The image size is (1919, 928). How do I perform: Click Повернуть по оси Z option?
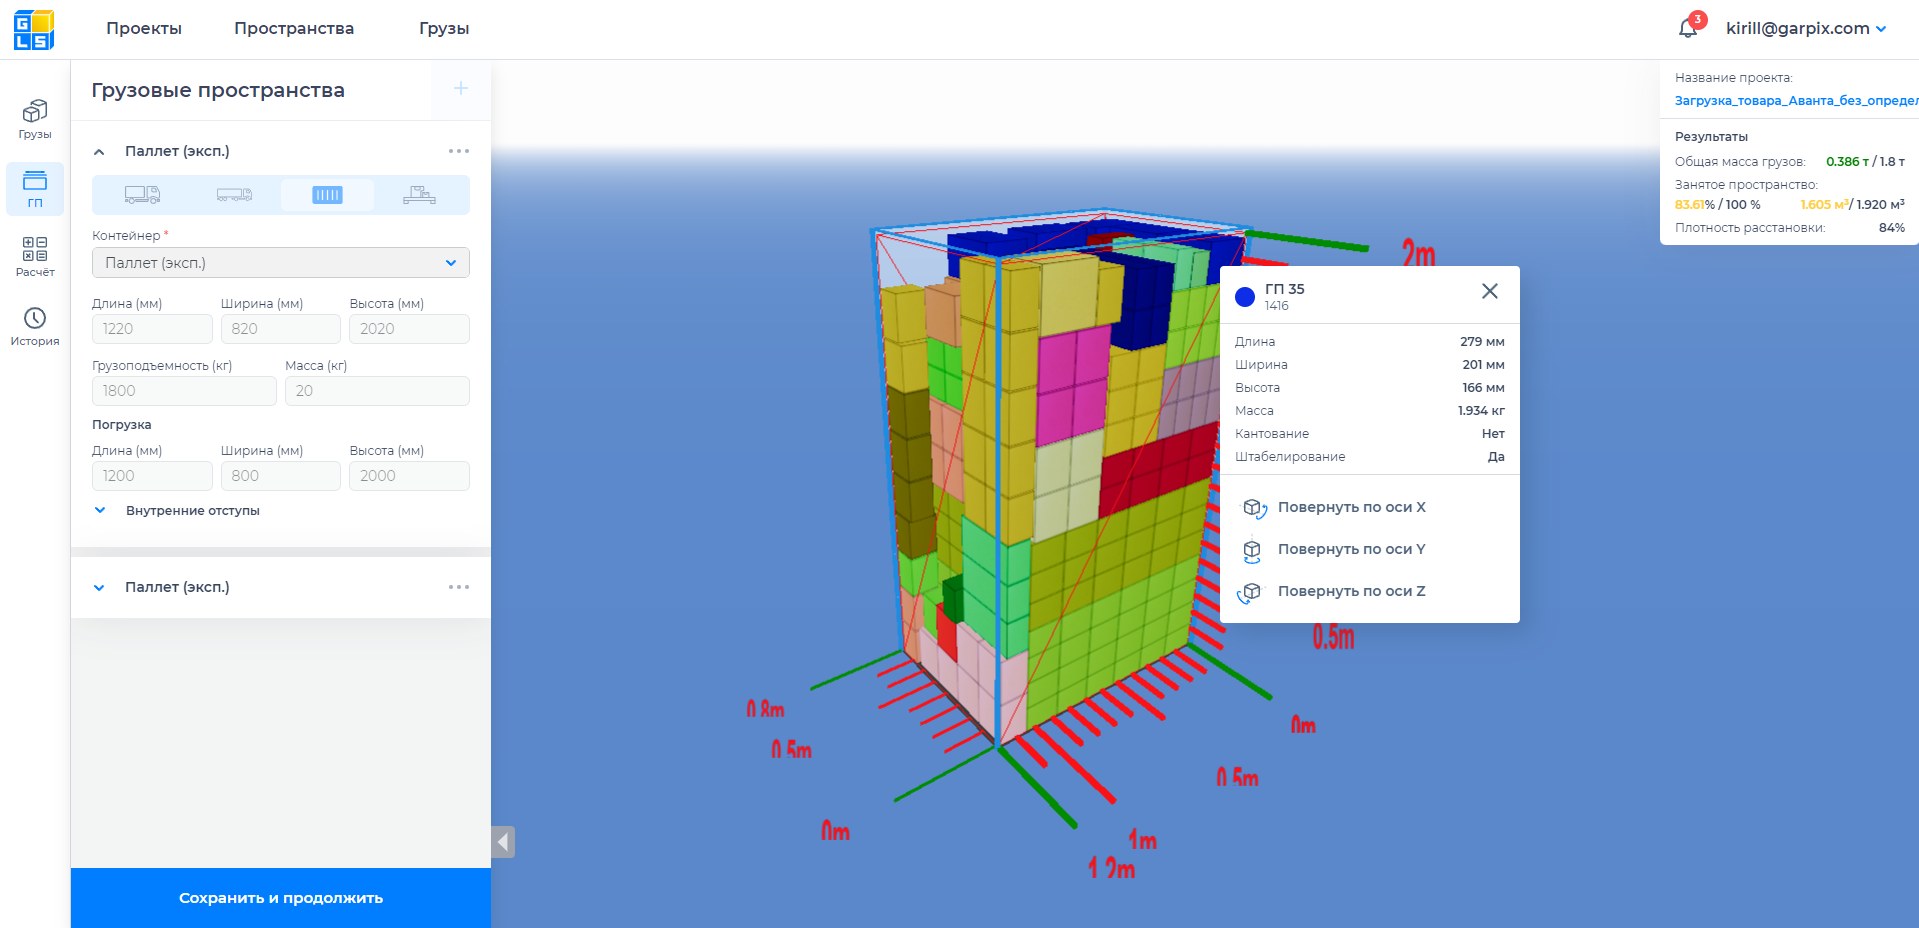pos(1351,591)
